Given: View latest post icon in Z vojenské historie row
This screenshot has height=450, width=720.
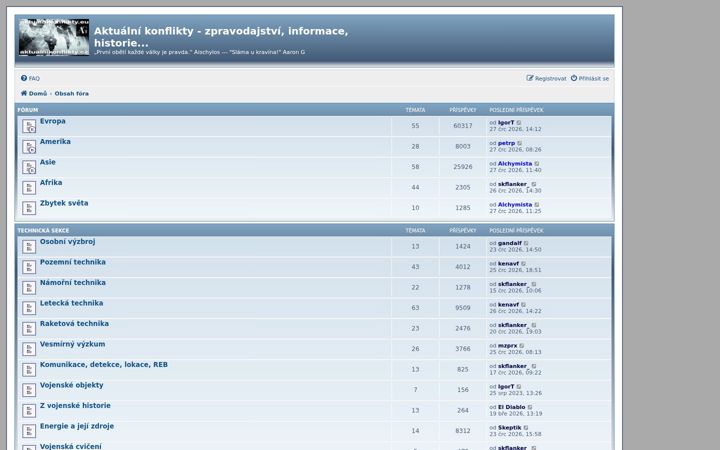Looking at the screenshot, I should tap(530, 407).
